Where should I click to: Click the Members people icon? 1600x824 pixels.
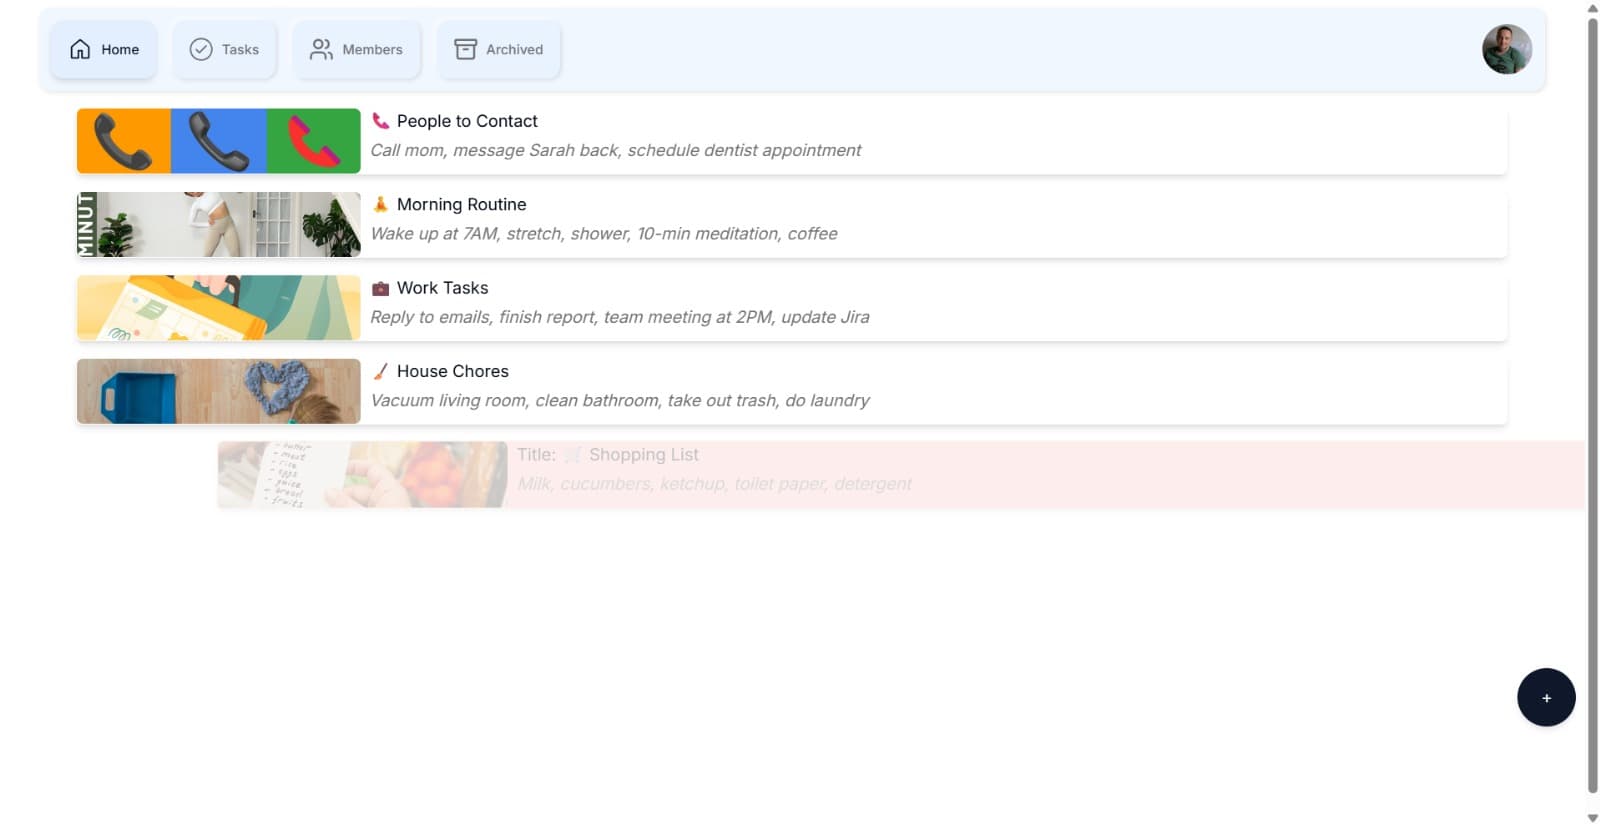[321, 49]
